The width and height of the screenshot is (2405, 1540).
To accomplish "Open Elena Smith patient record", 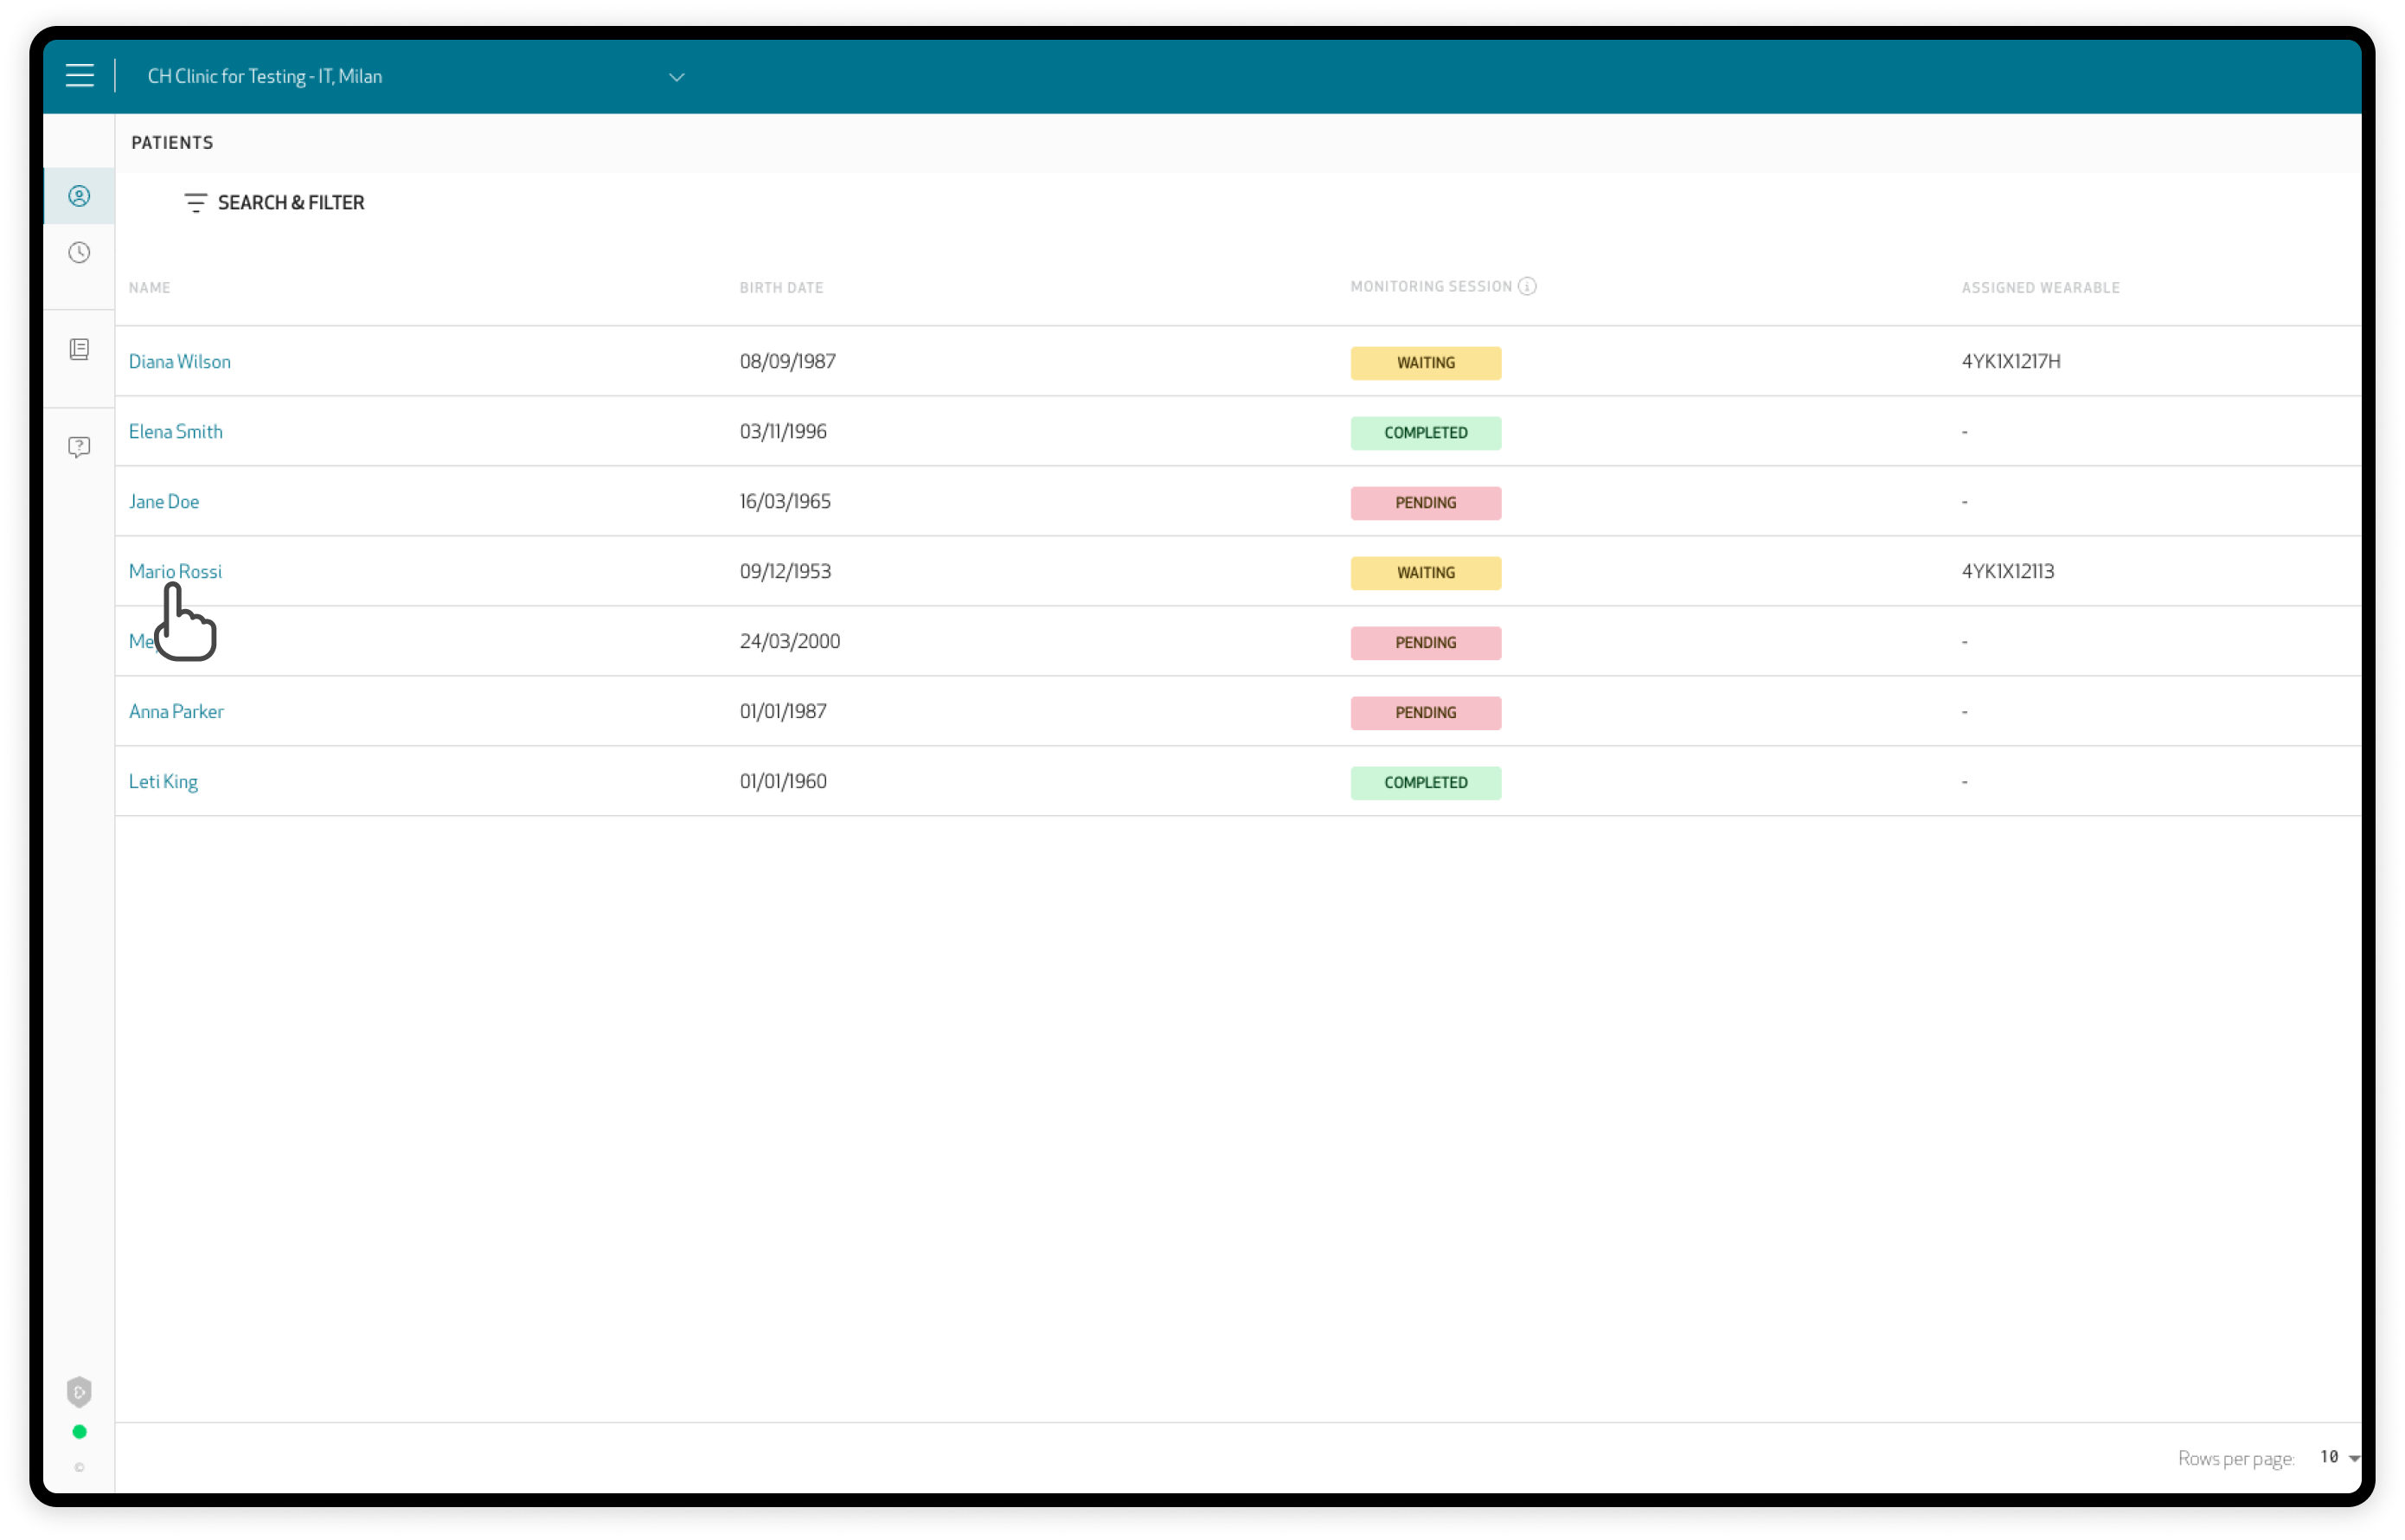I will coord(176,432).
